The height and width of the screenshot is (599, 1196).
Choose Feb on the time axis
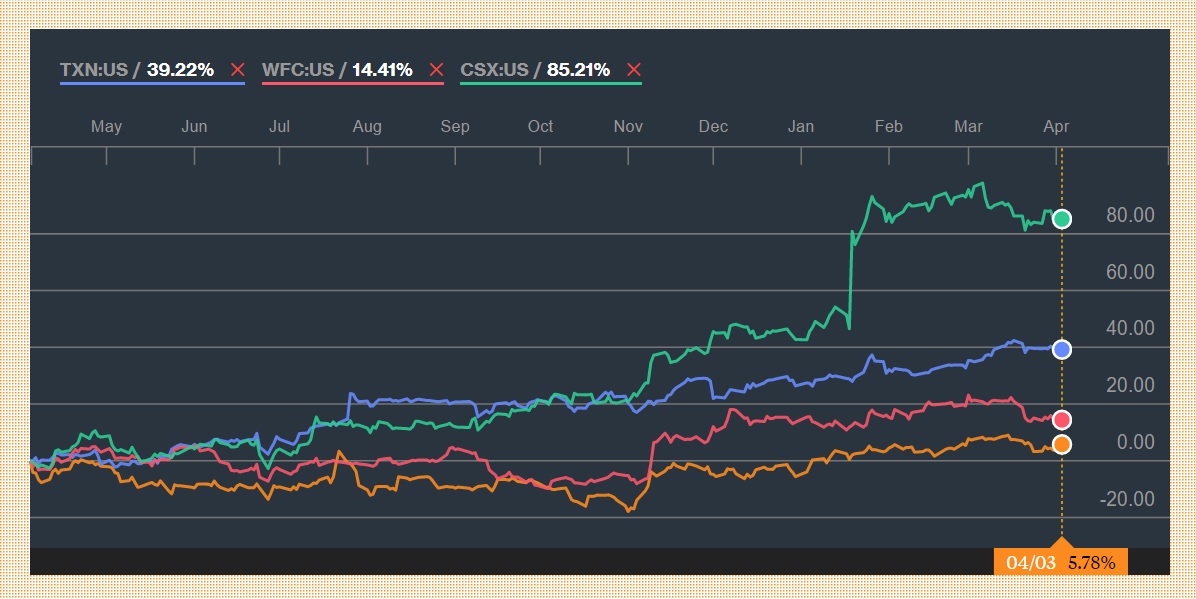coord(888,126)
